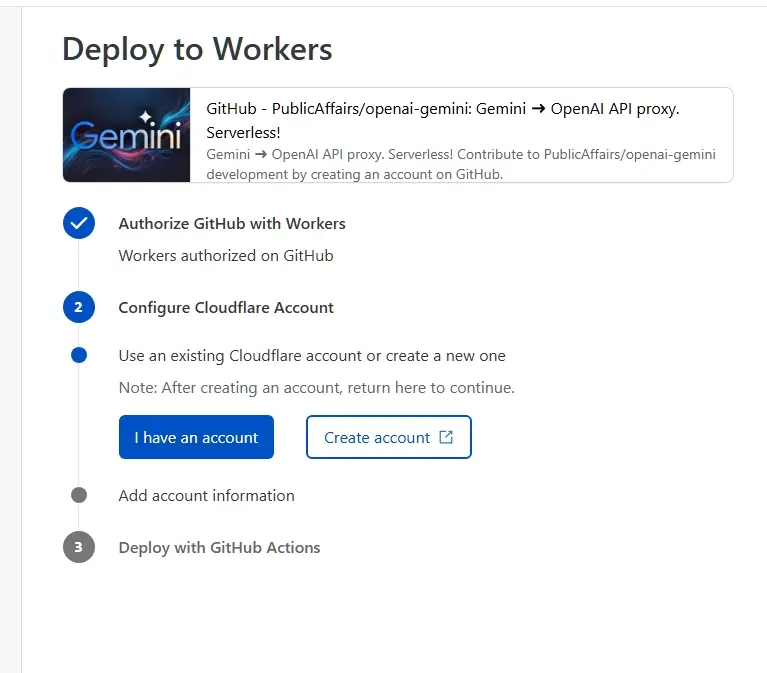Open the Create account button
This screenshot has height=673, width=767.
(389, 437)
